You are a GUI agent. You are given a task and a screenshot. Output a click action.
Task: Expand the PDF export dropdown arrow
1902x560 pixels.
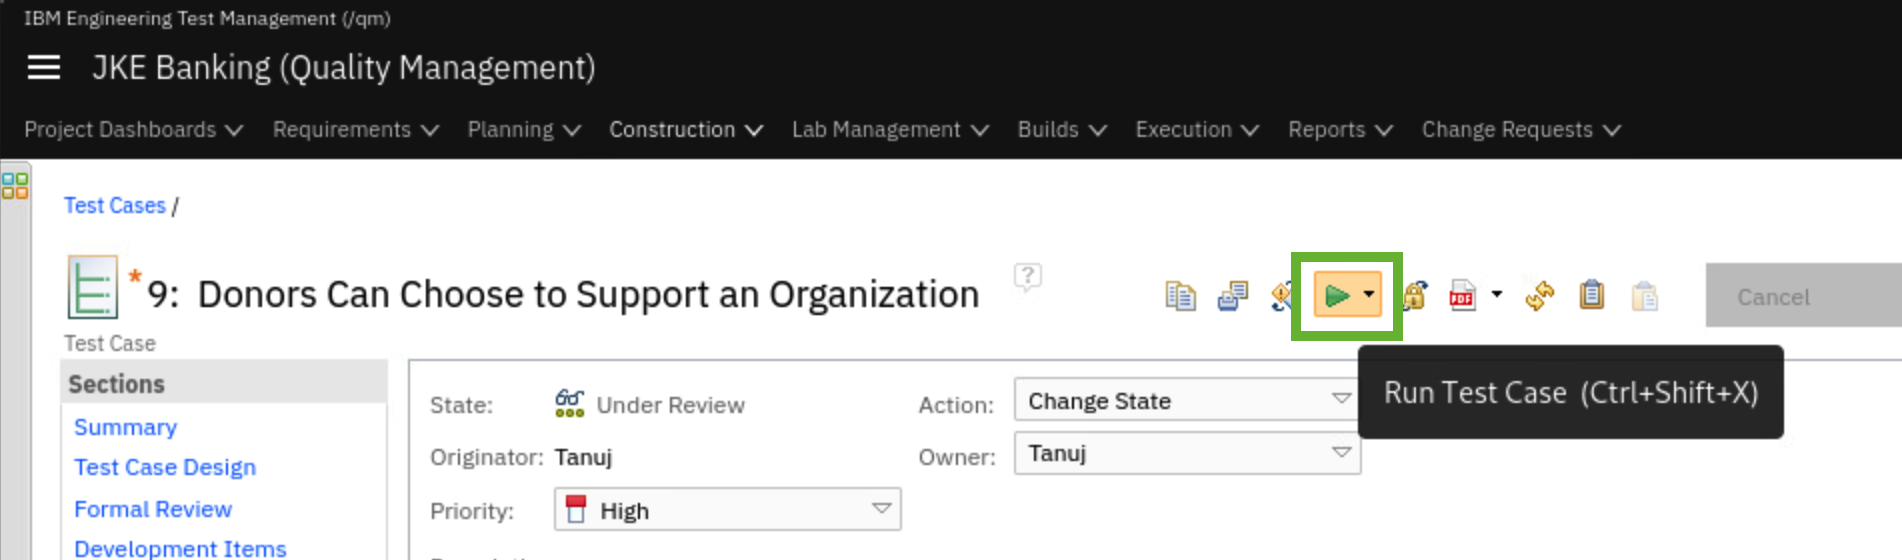tap(1496, 295)
